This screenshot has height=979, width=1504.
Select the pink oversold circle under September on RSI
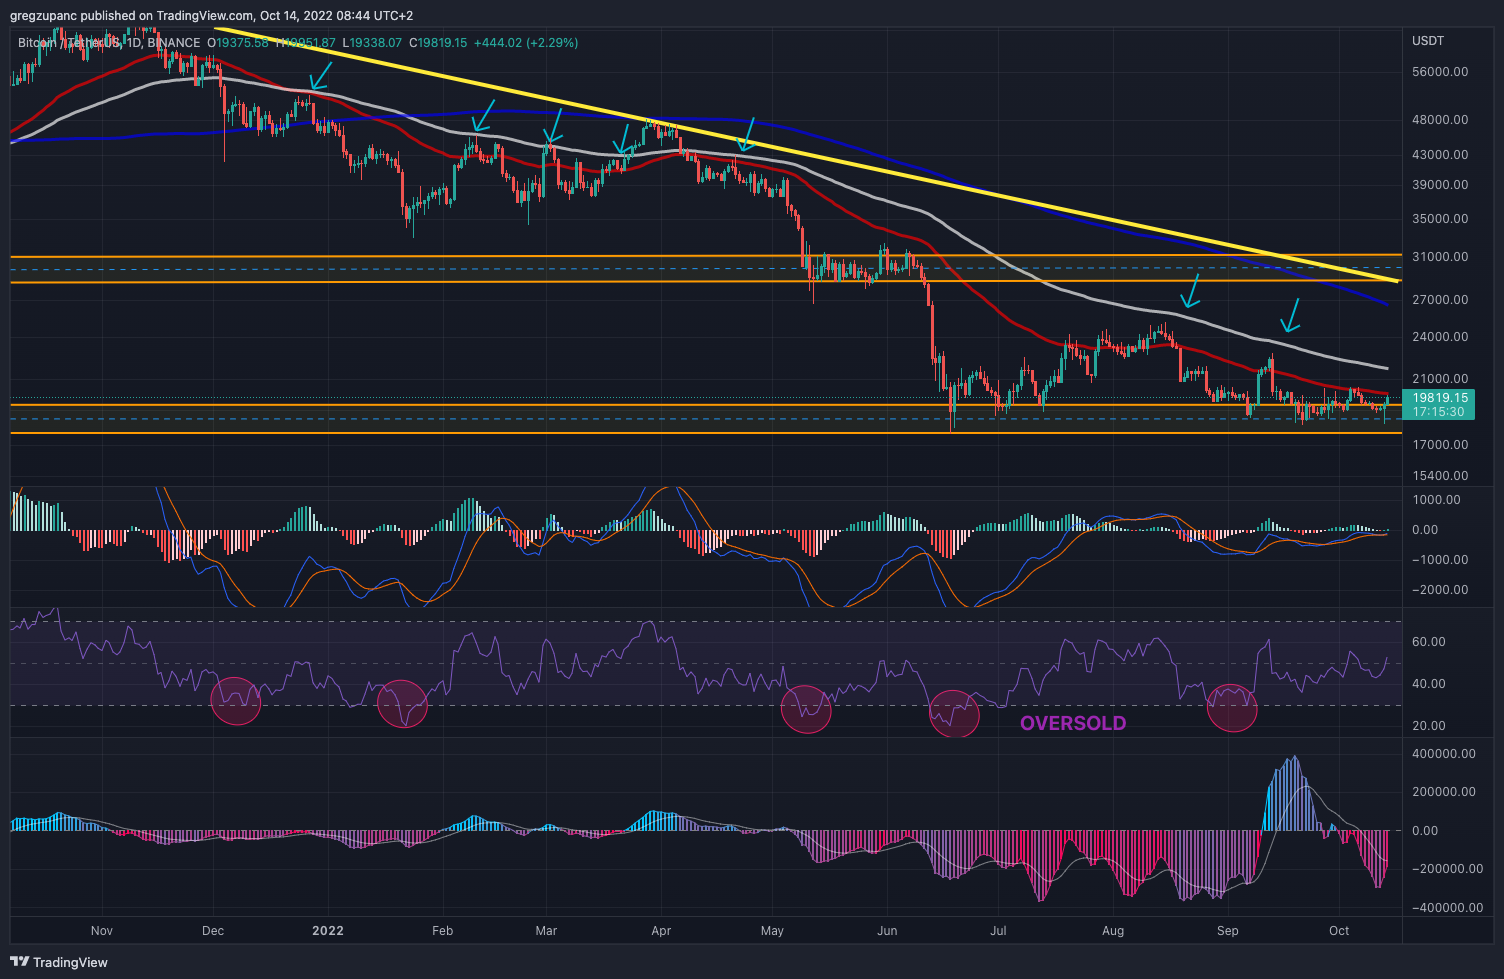coord(1233,707)
